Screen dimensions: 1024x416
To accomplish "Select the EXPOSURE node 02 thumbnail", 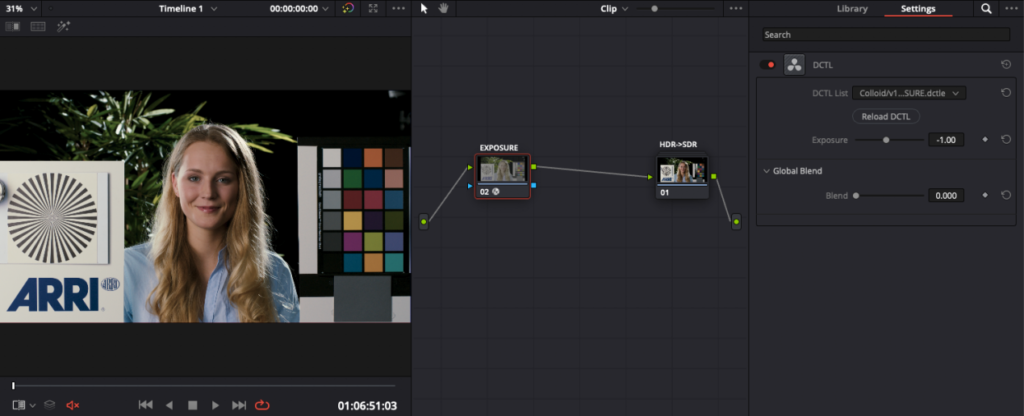I will click(502, 168).
